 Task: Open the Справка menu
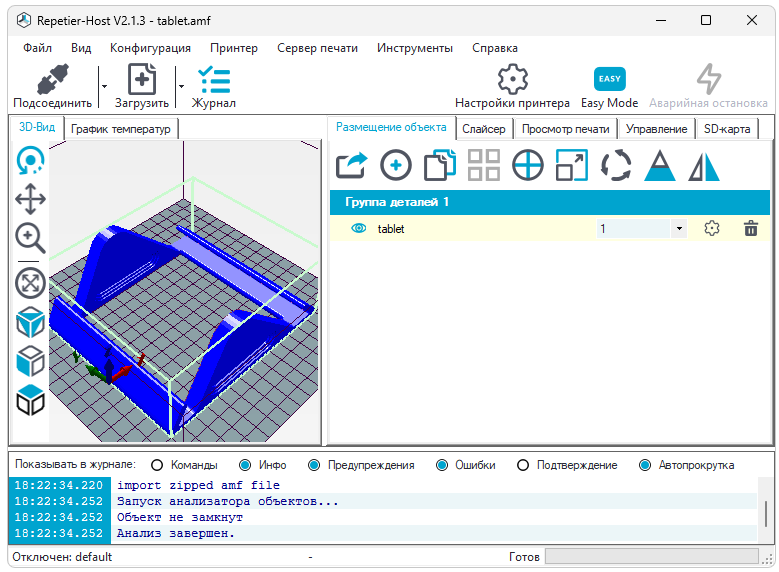pyautogui.click(x=495, y=48)
